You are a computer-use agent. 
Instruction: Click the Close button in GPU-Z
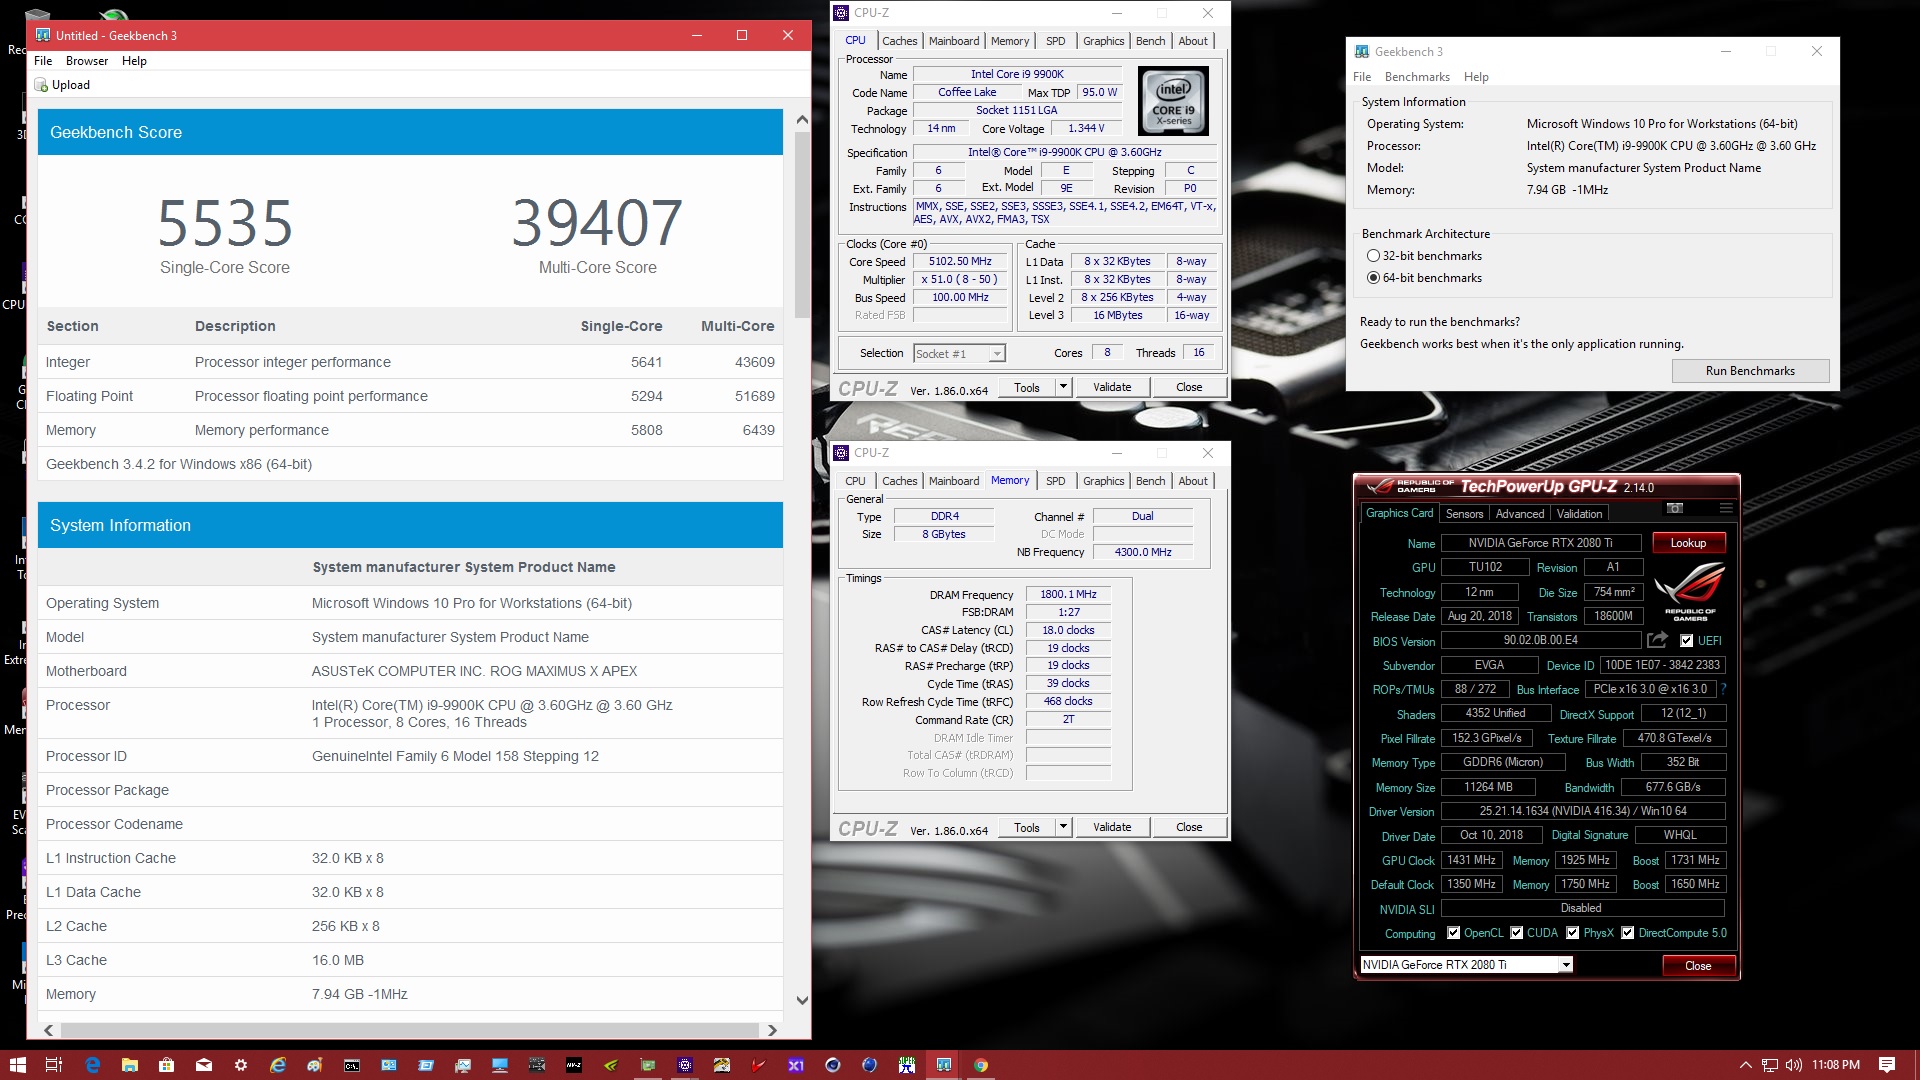[x=1698, y=966]
